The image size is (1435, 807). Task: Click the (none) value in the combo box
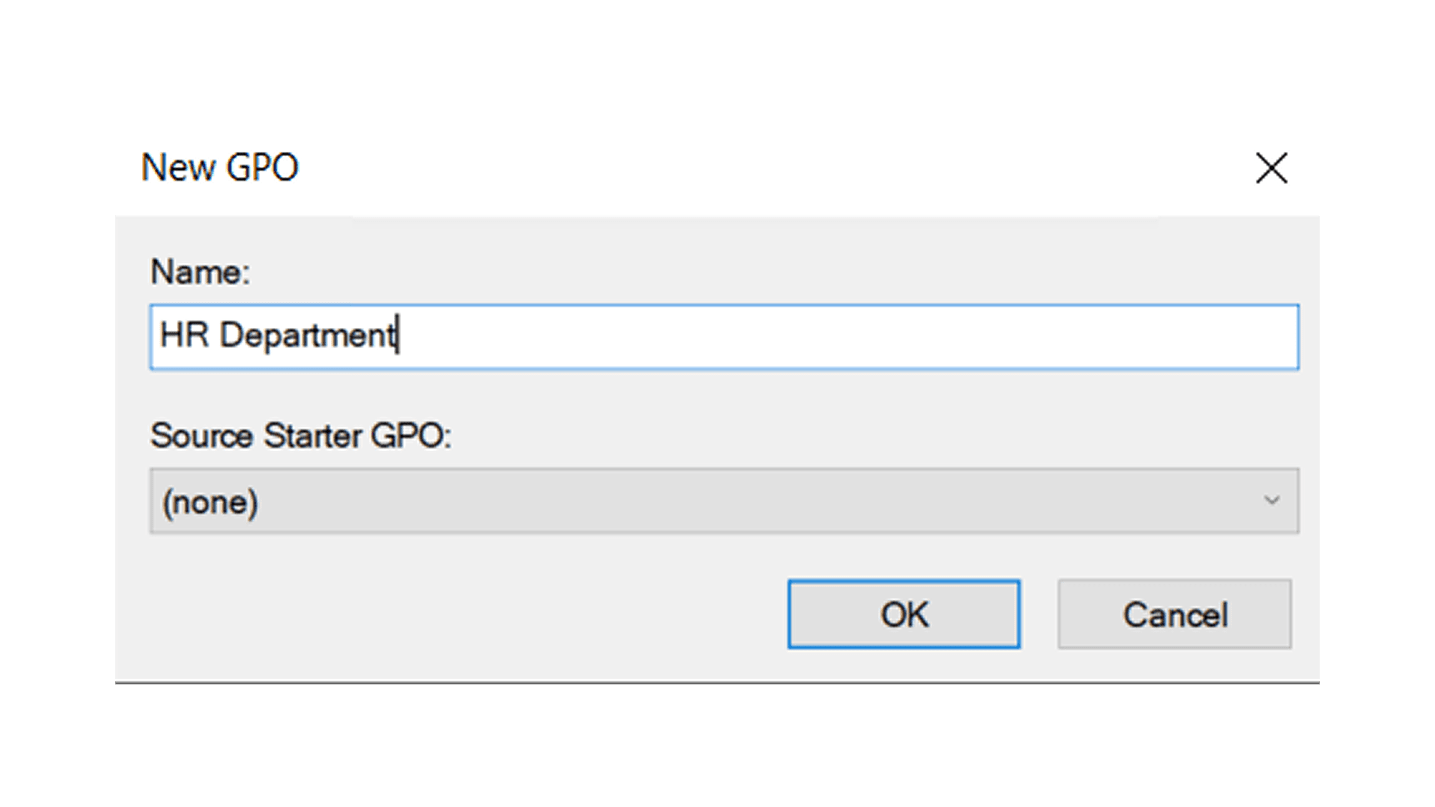(x=210, y=501)
